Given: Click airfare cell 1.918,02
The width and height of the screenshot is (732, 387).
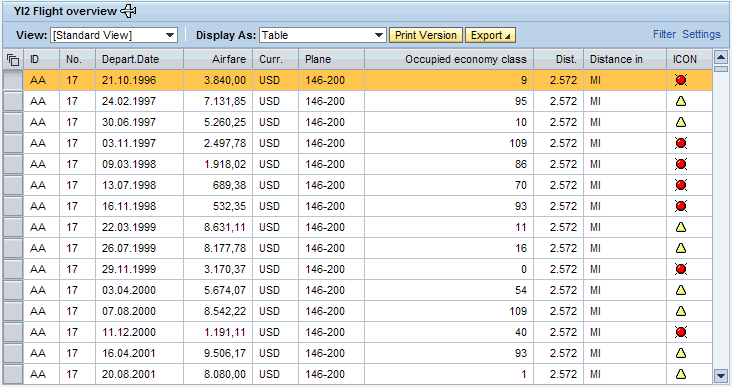Looking at the screenshot, I should tap(218, 164).
